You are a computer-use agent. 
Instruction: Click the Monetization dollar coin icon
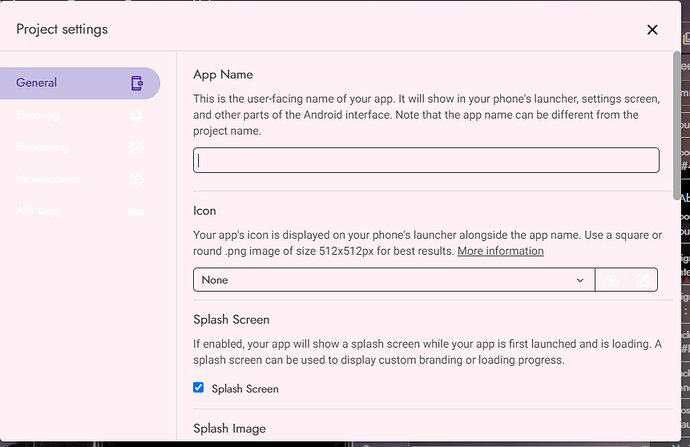[x=137, y=180]
